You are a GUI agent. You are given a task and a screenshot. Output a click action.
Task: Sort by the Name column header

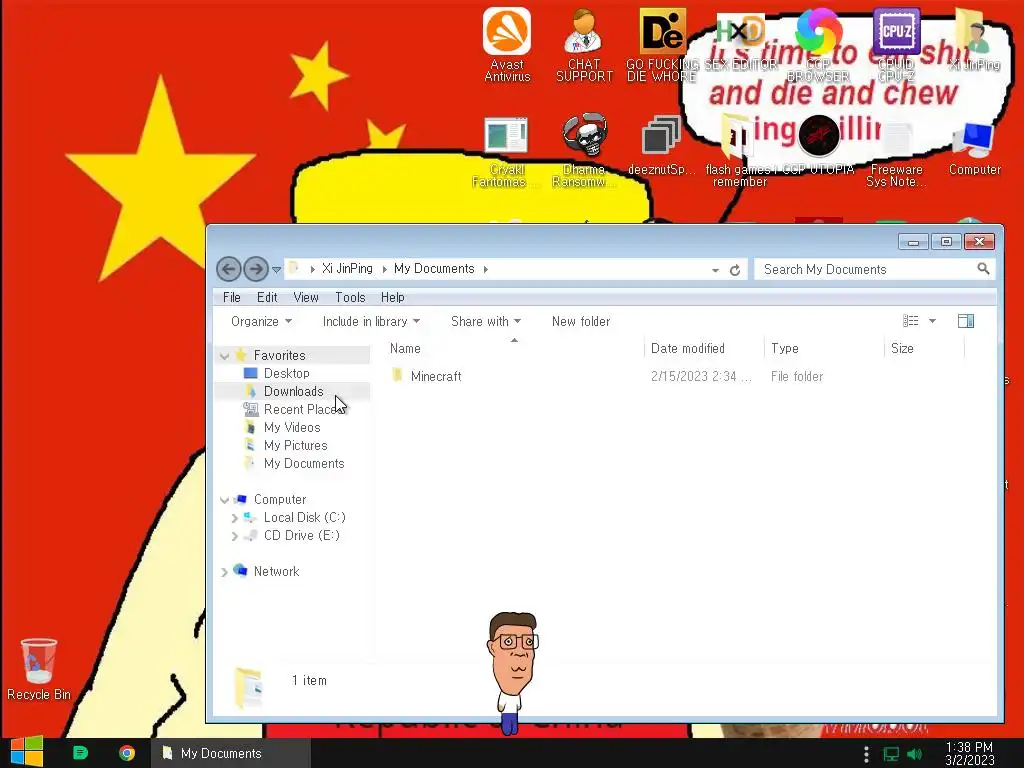515,348
